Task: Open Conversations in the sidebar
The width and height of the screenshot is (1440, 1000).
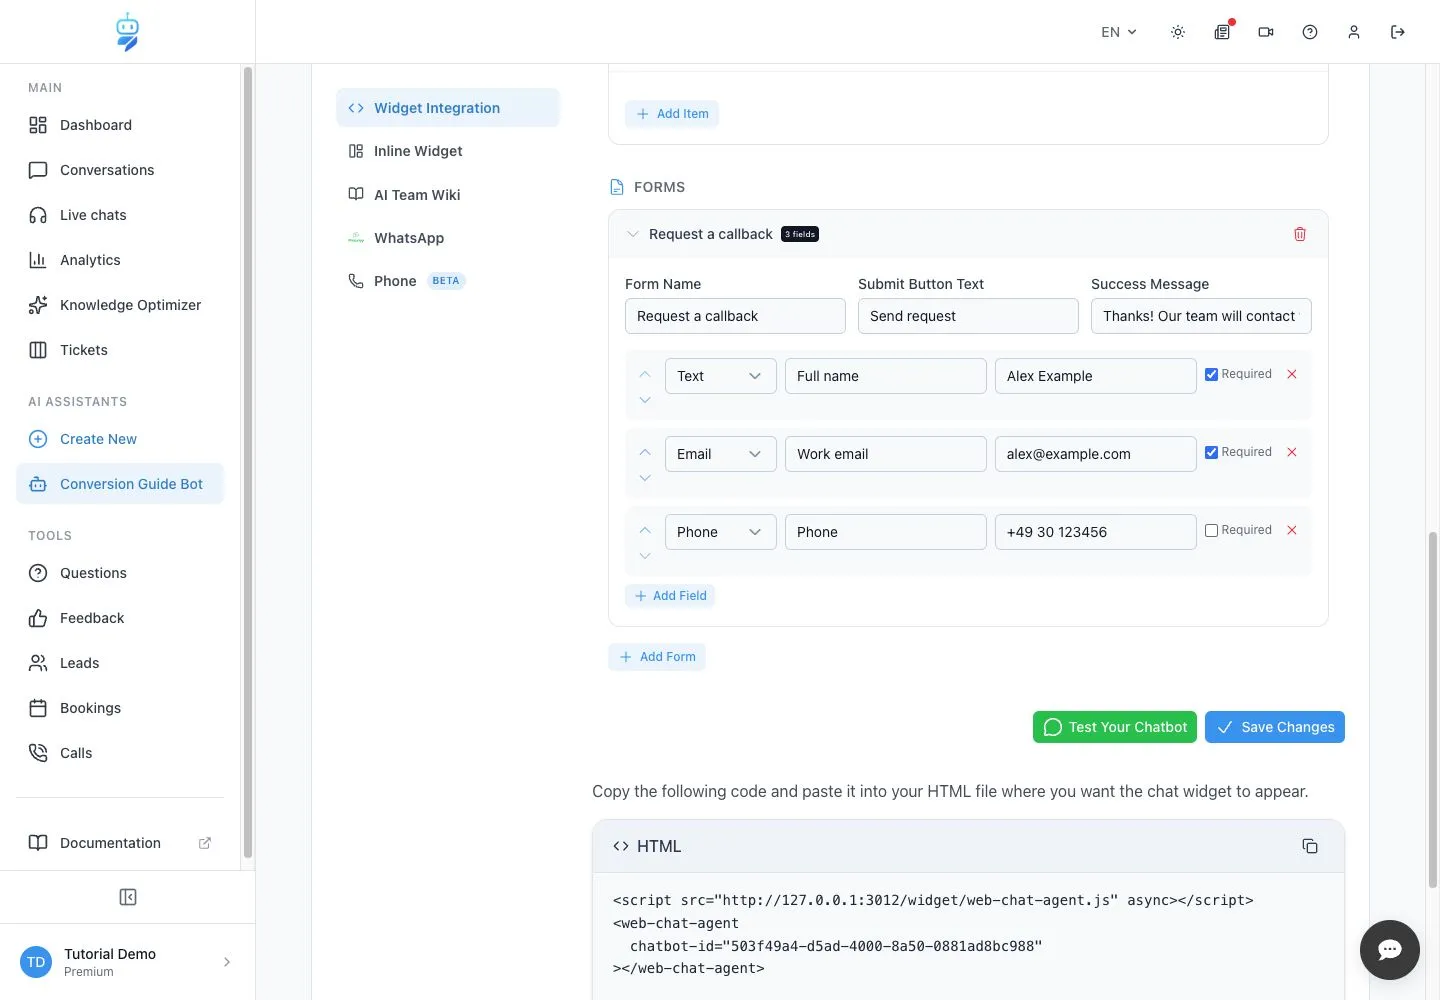Action: tap(120, 170)
